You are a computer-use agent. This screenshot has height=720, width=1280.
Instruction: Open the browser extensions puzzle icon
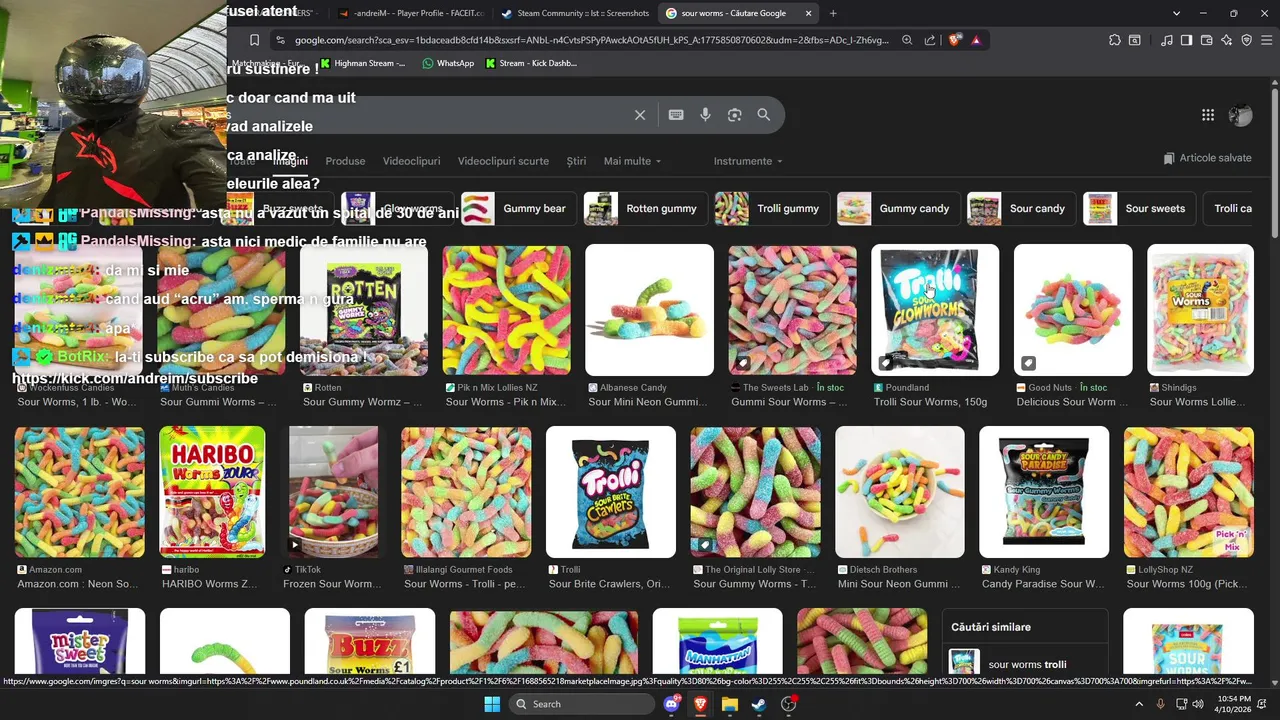[x=1114, y=40]
